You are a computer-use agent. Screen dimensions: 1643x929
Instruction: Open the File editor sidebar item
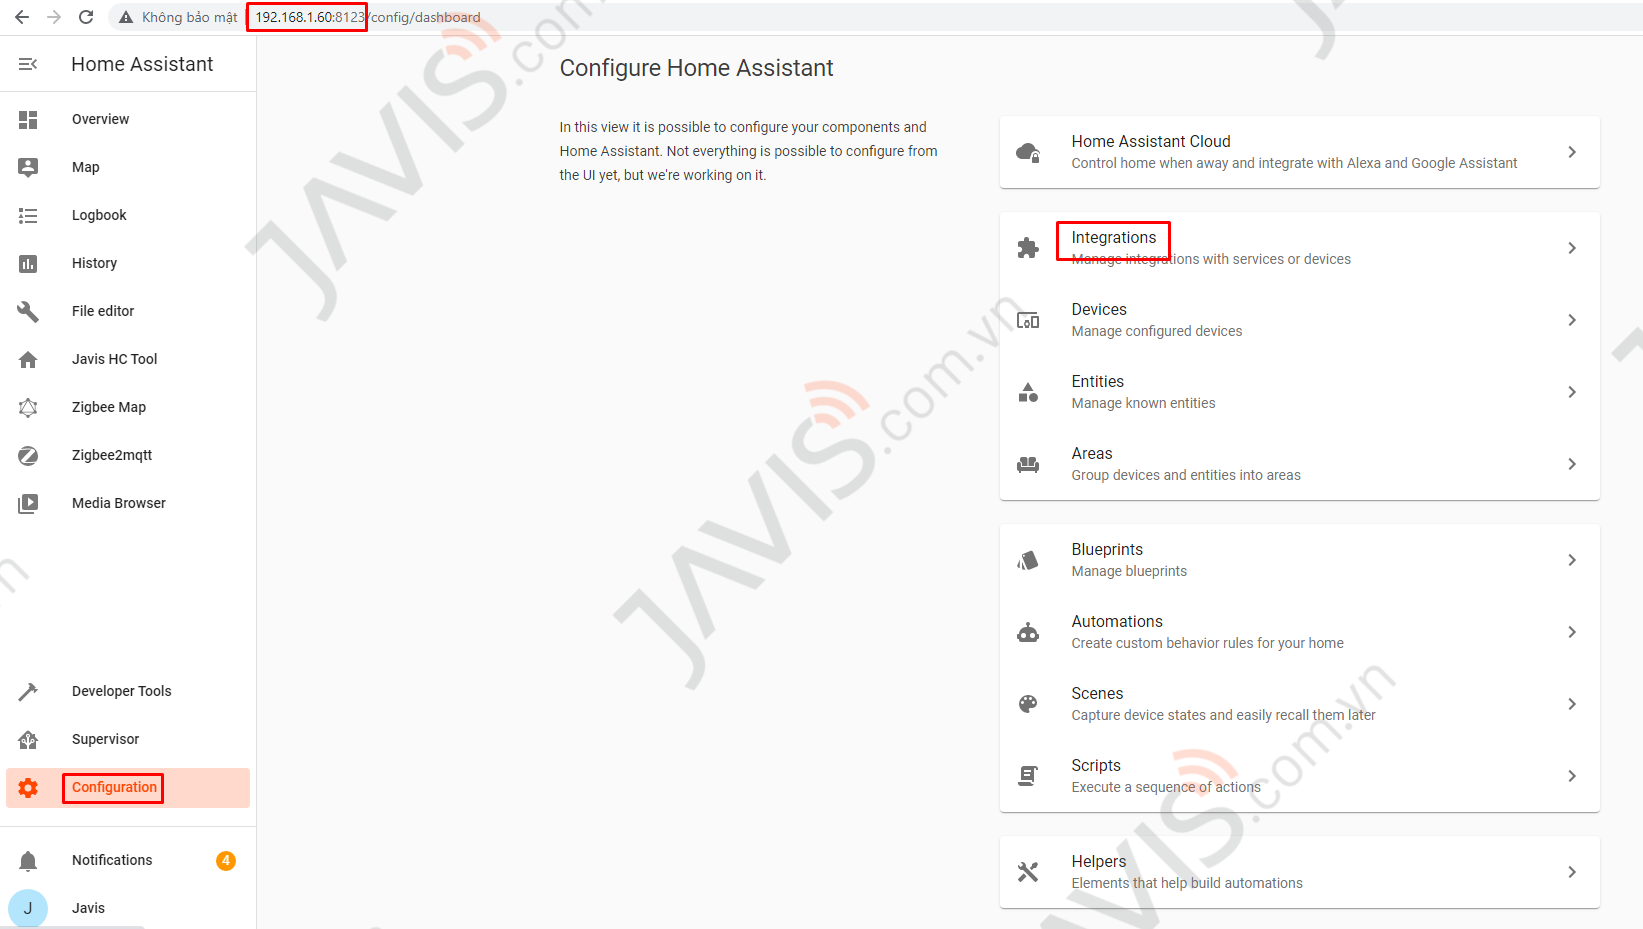128,311
